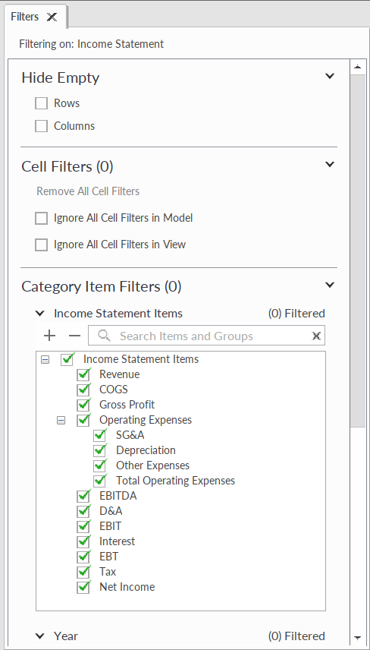Uncheck the EBIT checkbox
Viewport: 370px width, 650px height.
pyautogui.click(x=83, y=526)
